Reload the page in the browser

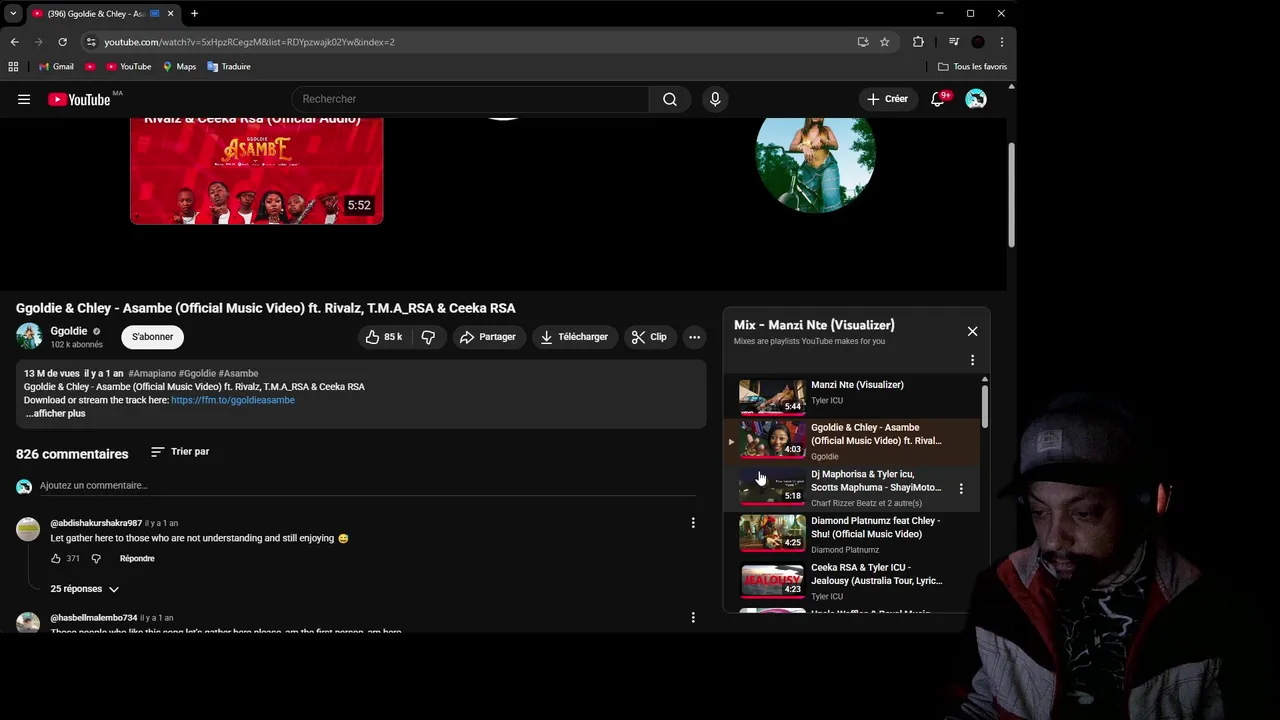click(x=62, y=42)
